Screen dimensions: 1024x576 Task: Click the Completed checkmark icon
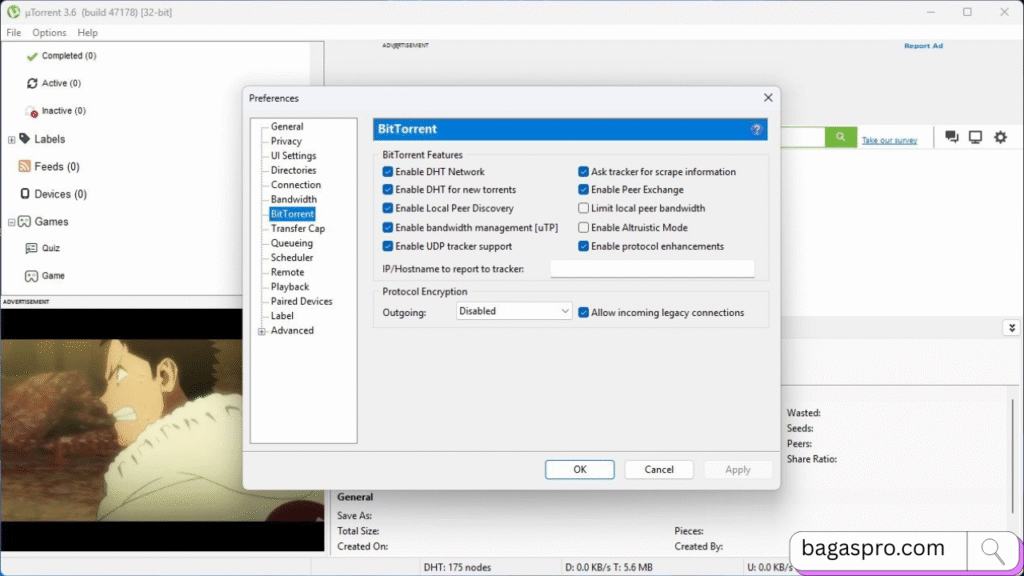pyautogui.click(x=30, y=56)
